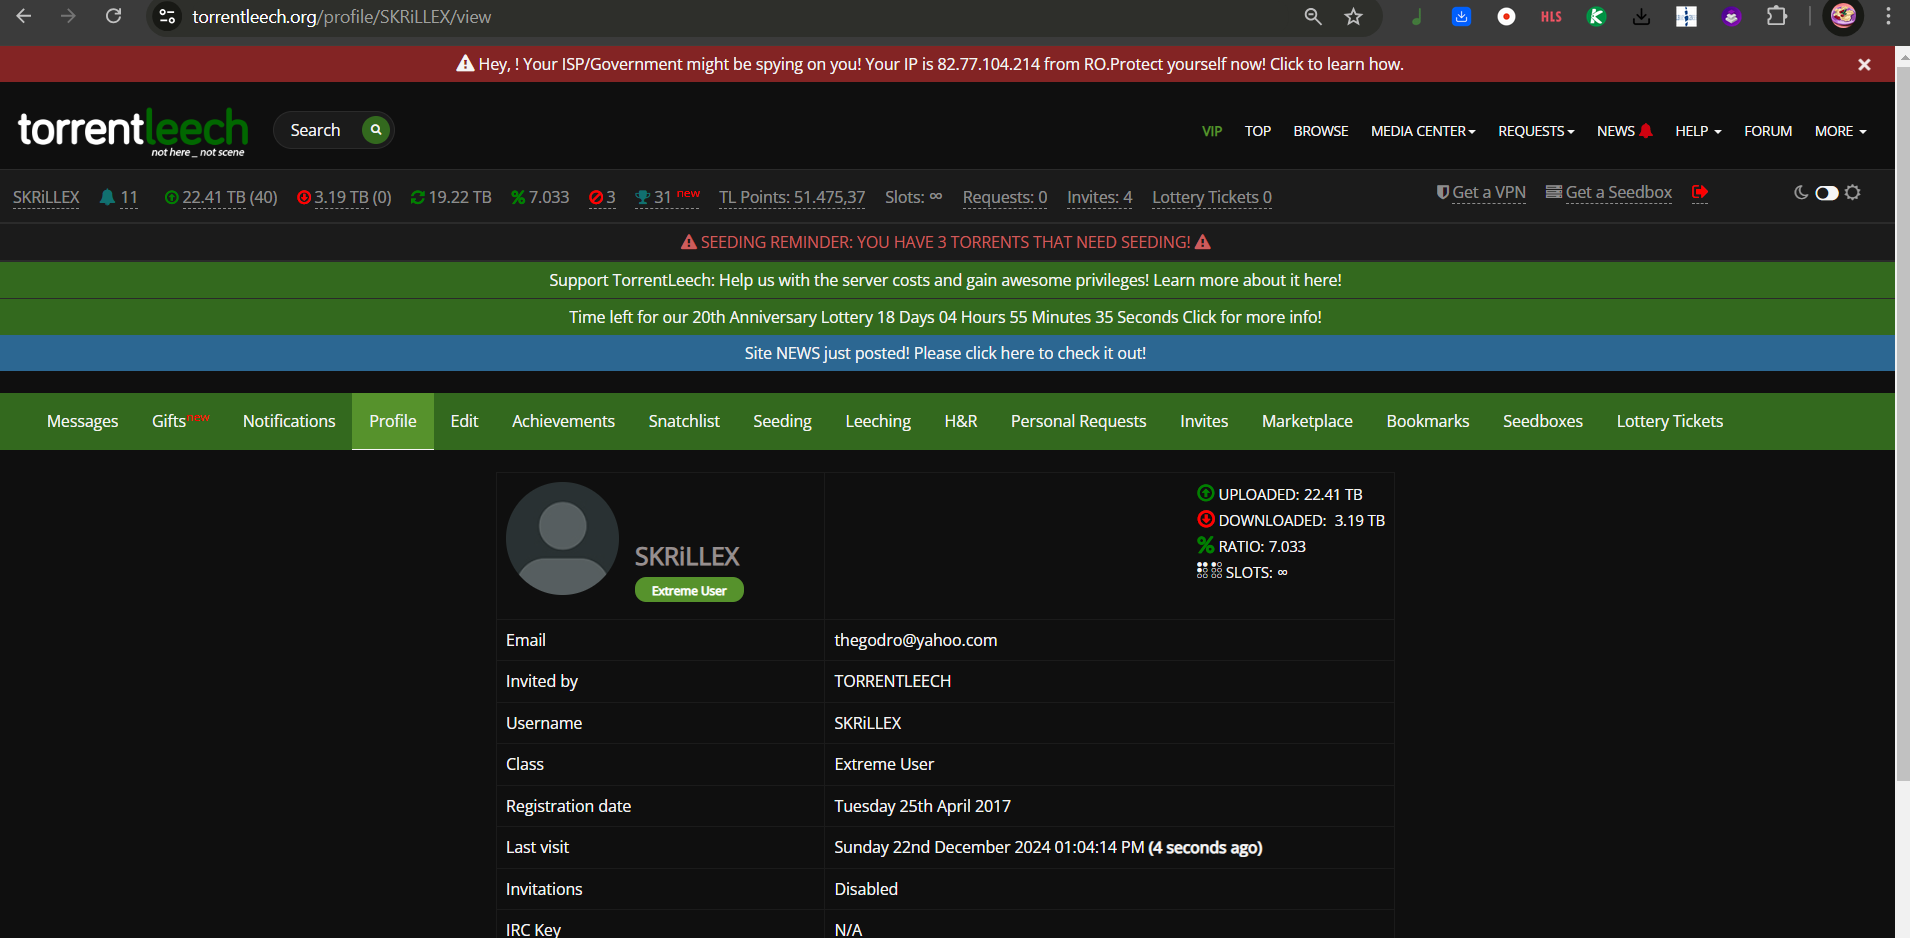Screen dimensions: 1910x938
Task: Click the crescent moon dark-mode icon
Action: [x=1801, y=193]
